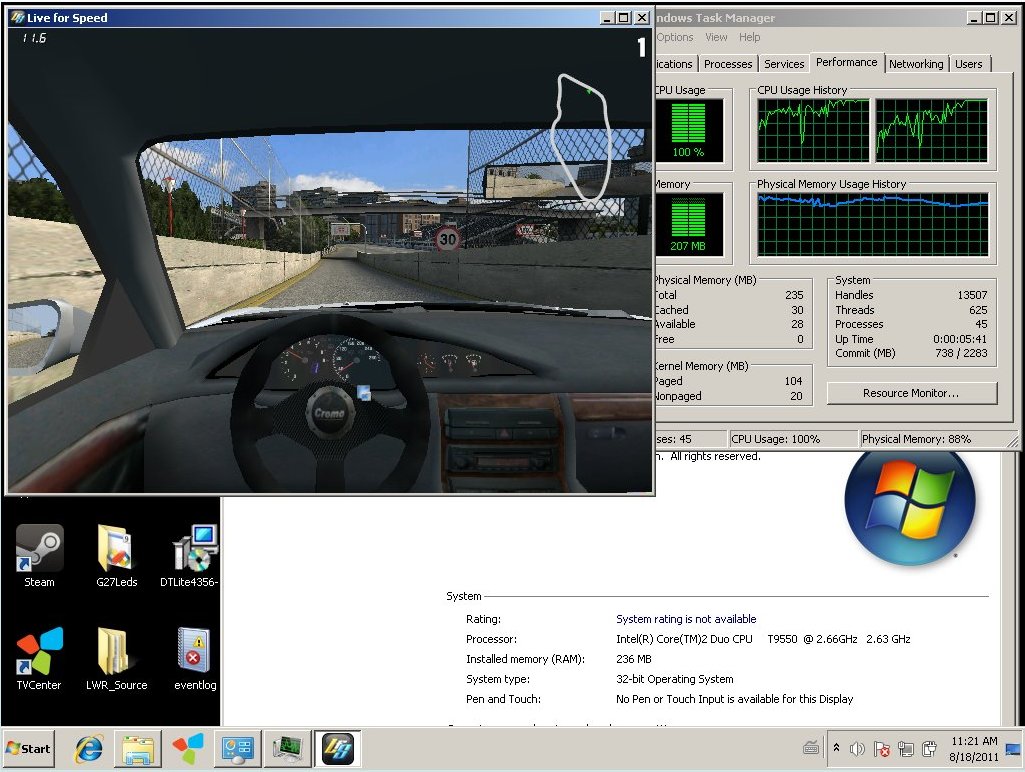Click the Memory 207 MB meter
Viewport: 1025px width, 772px height.
(688, 224)
